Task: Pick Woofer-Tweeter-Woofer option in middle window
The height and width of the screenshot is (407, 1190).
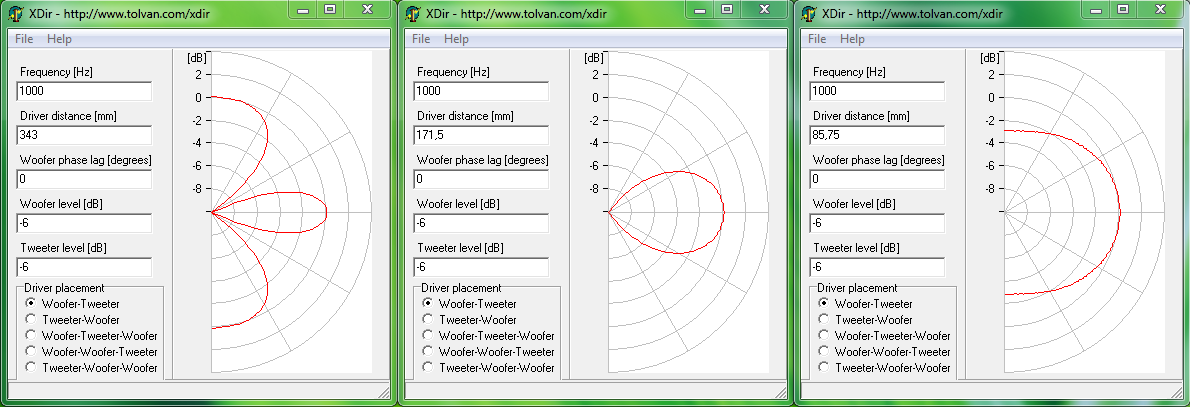Action: coord(428,335)
